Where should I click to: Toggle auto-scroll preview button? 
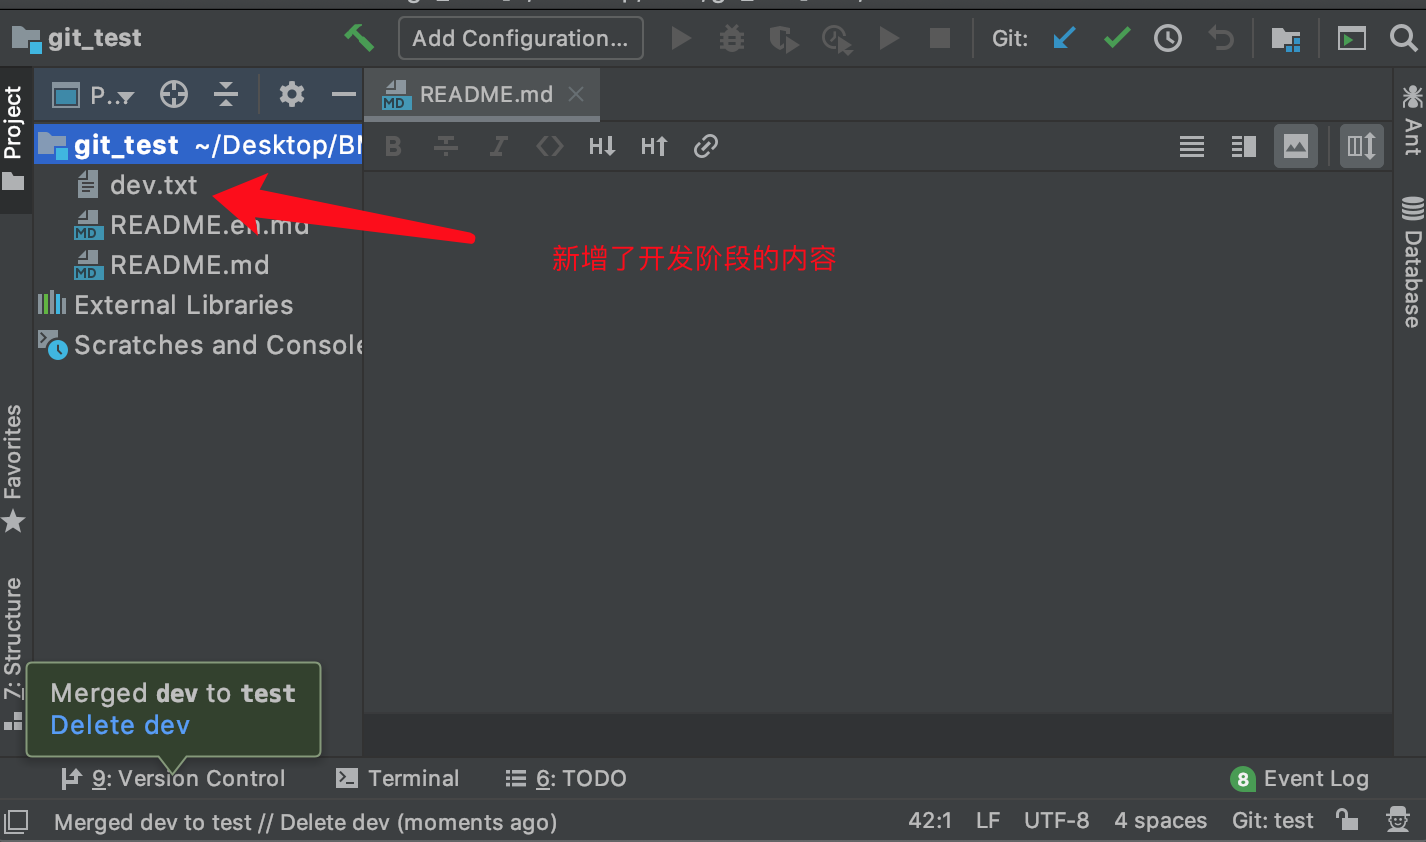[x=1362, y=146]
